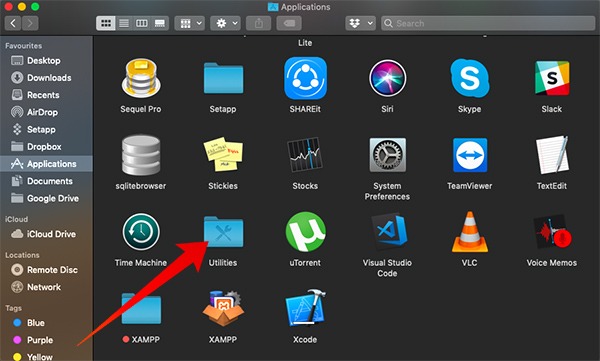Filter by the Blue tag

pos(46,323)
